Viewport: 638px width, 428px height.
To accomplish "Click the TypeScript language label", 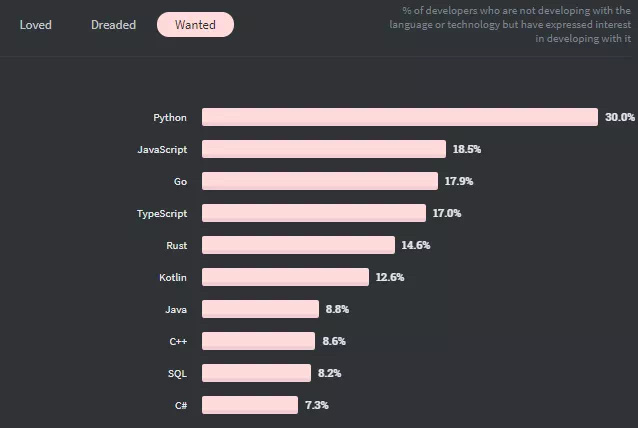I will point(162,213).
